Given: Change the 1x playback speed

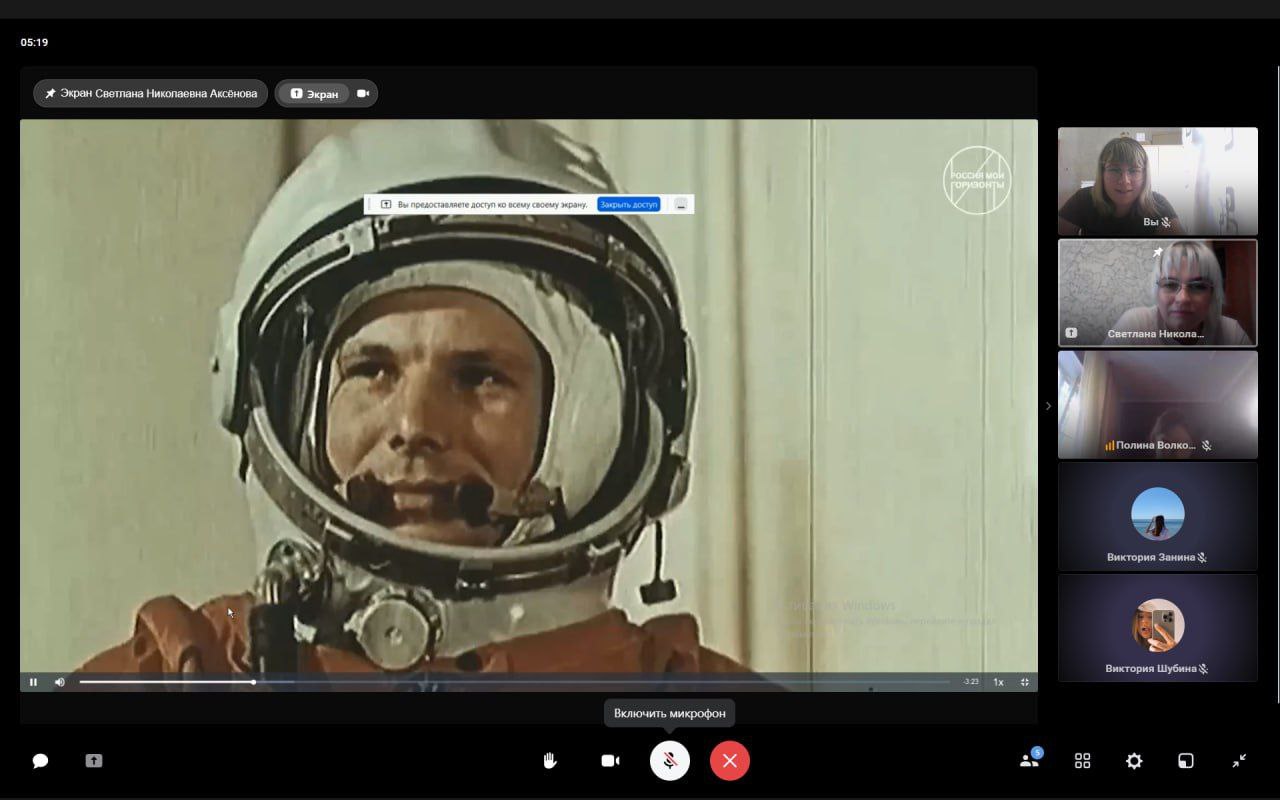Looking at the screenshot, I should pyautogui.click(x=998, y=682).
